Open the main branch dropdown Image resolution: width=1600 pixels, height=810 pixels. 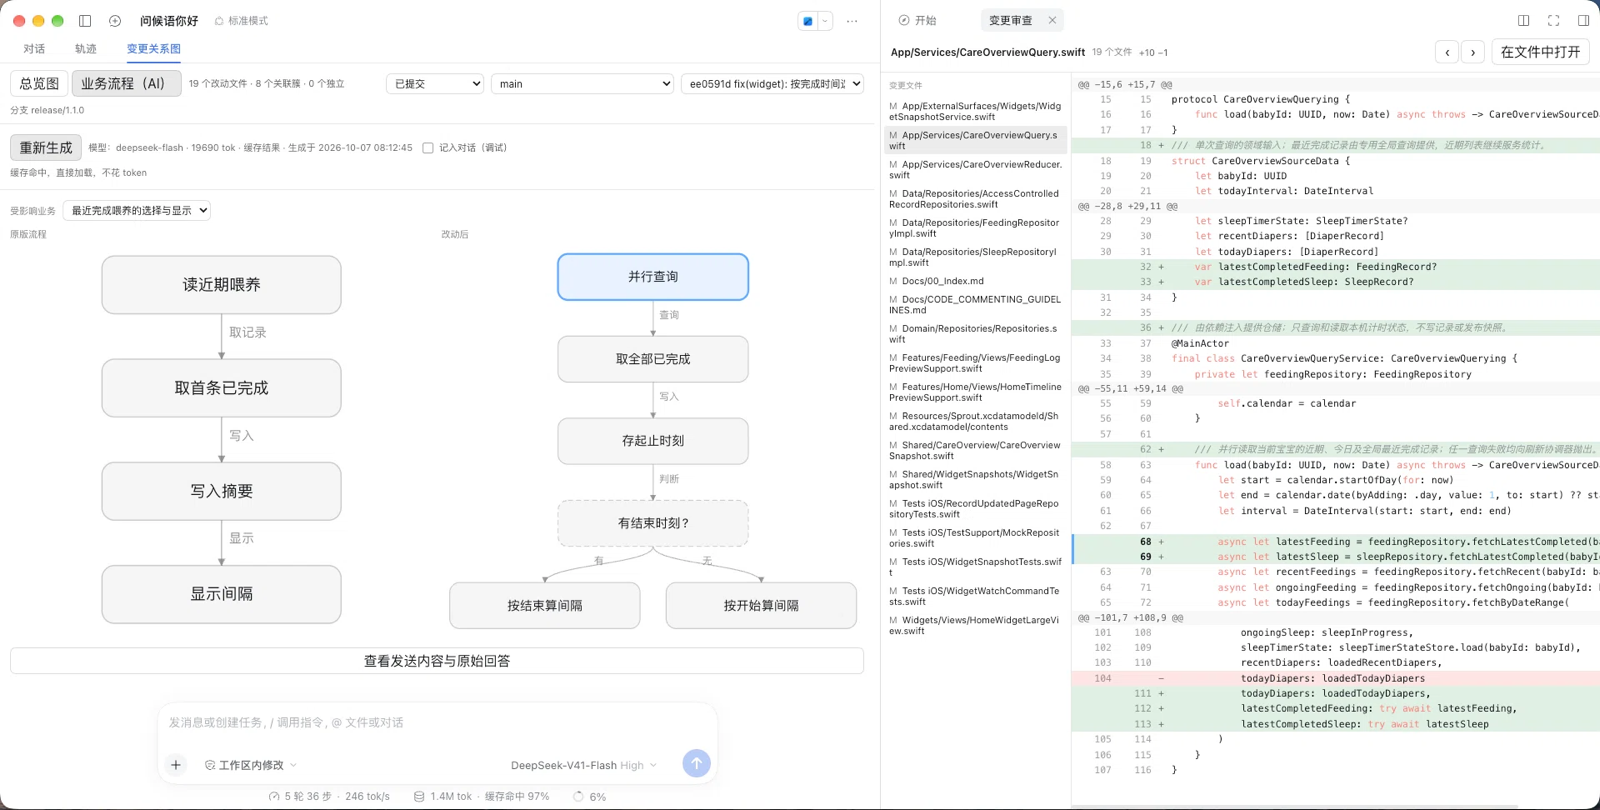coord(582,84)
